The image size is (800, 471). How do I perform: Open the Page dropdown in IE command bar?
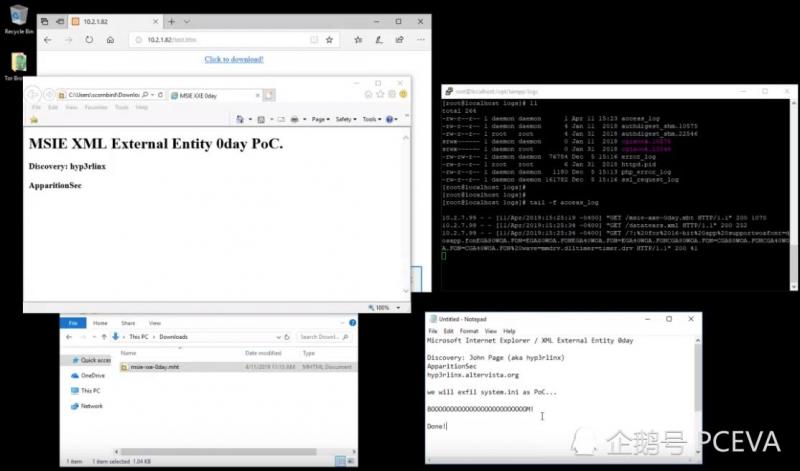pos(320,119)
